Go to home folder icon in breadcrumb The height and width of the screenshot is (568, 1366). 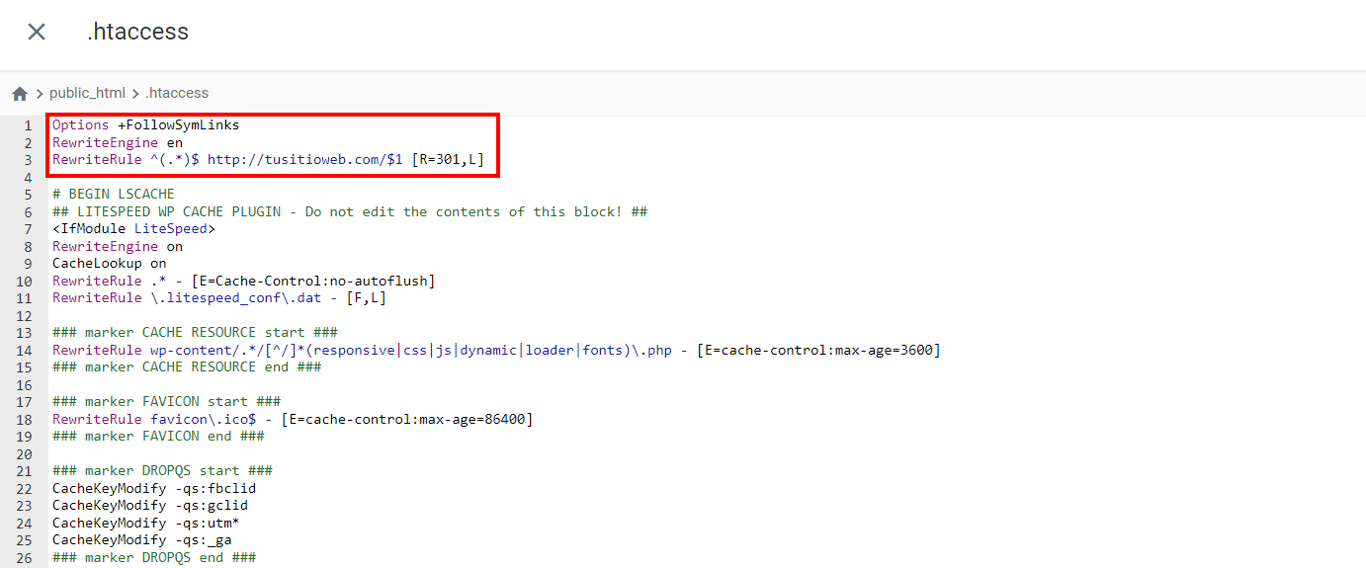click(20, 93)
